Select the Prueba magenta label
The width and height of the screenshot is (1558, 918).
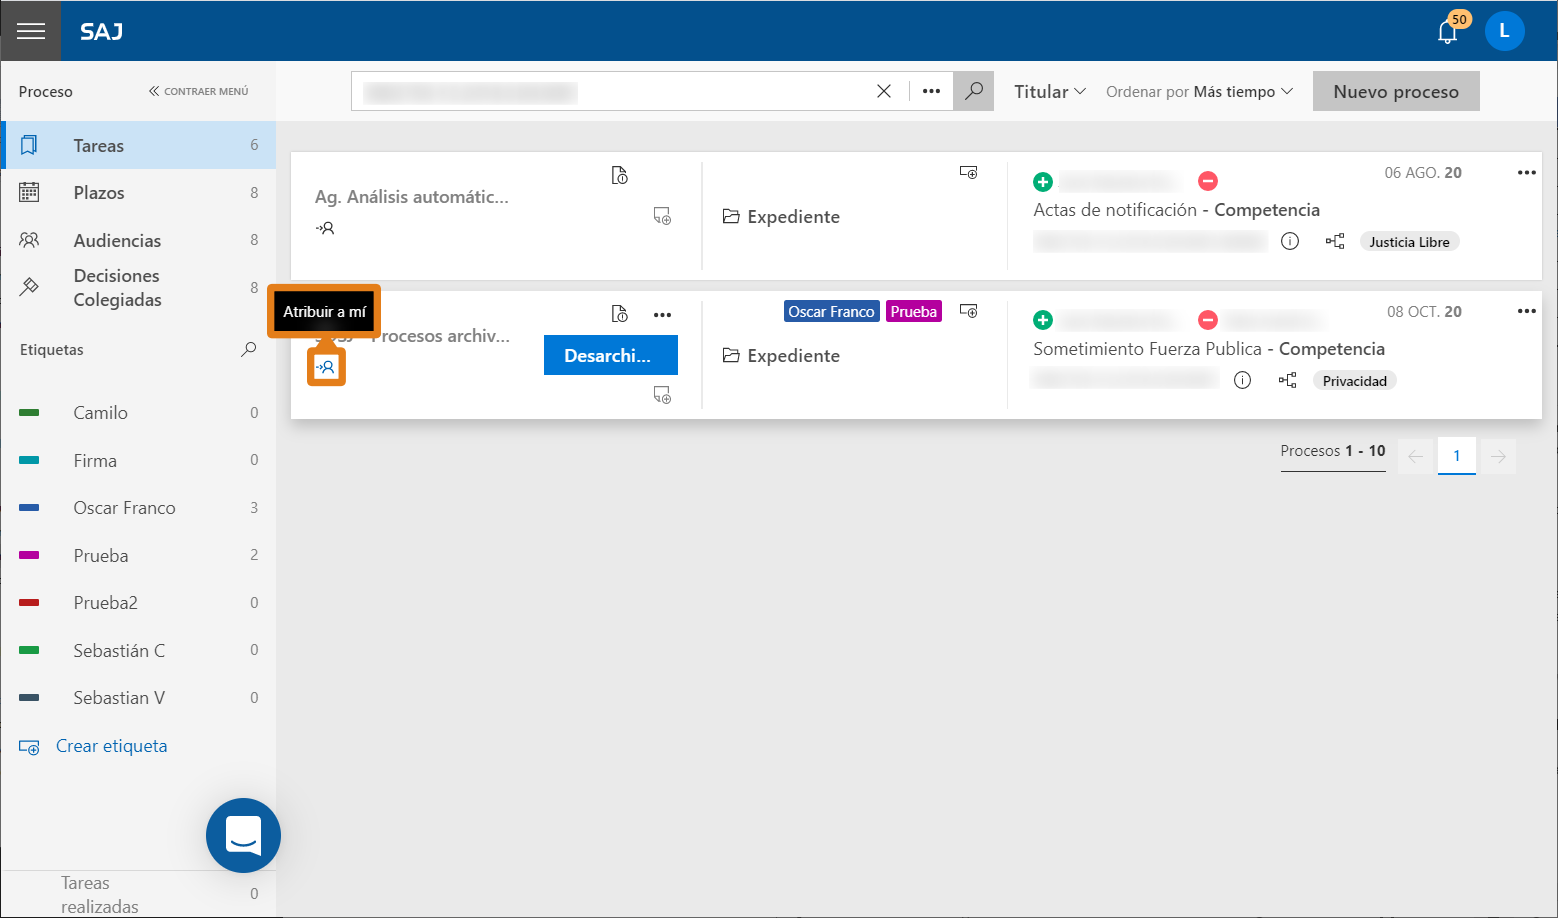pos(138,555)
